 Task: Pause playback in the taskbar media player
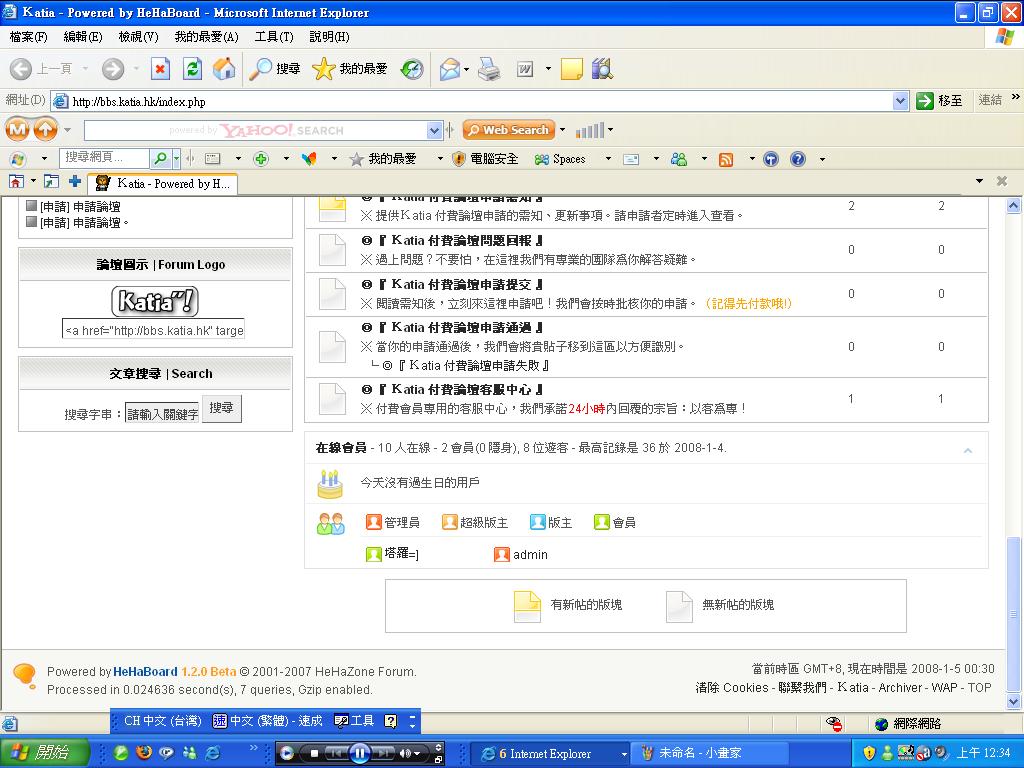360,753
